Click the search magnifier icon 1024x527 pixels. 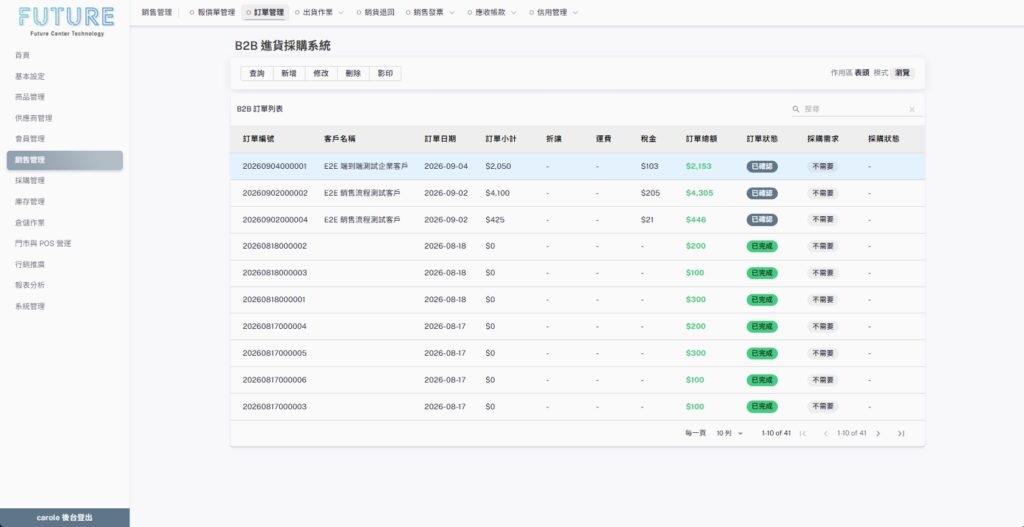pyautogui.click(x=796, y=110)
